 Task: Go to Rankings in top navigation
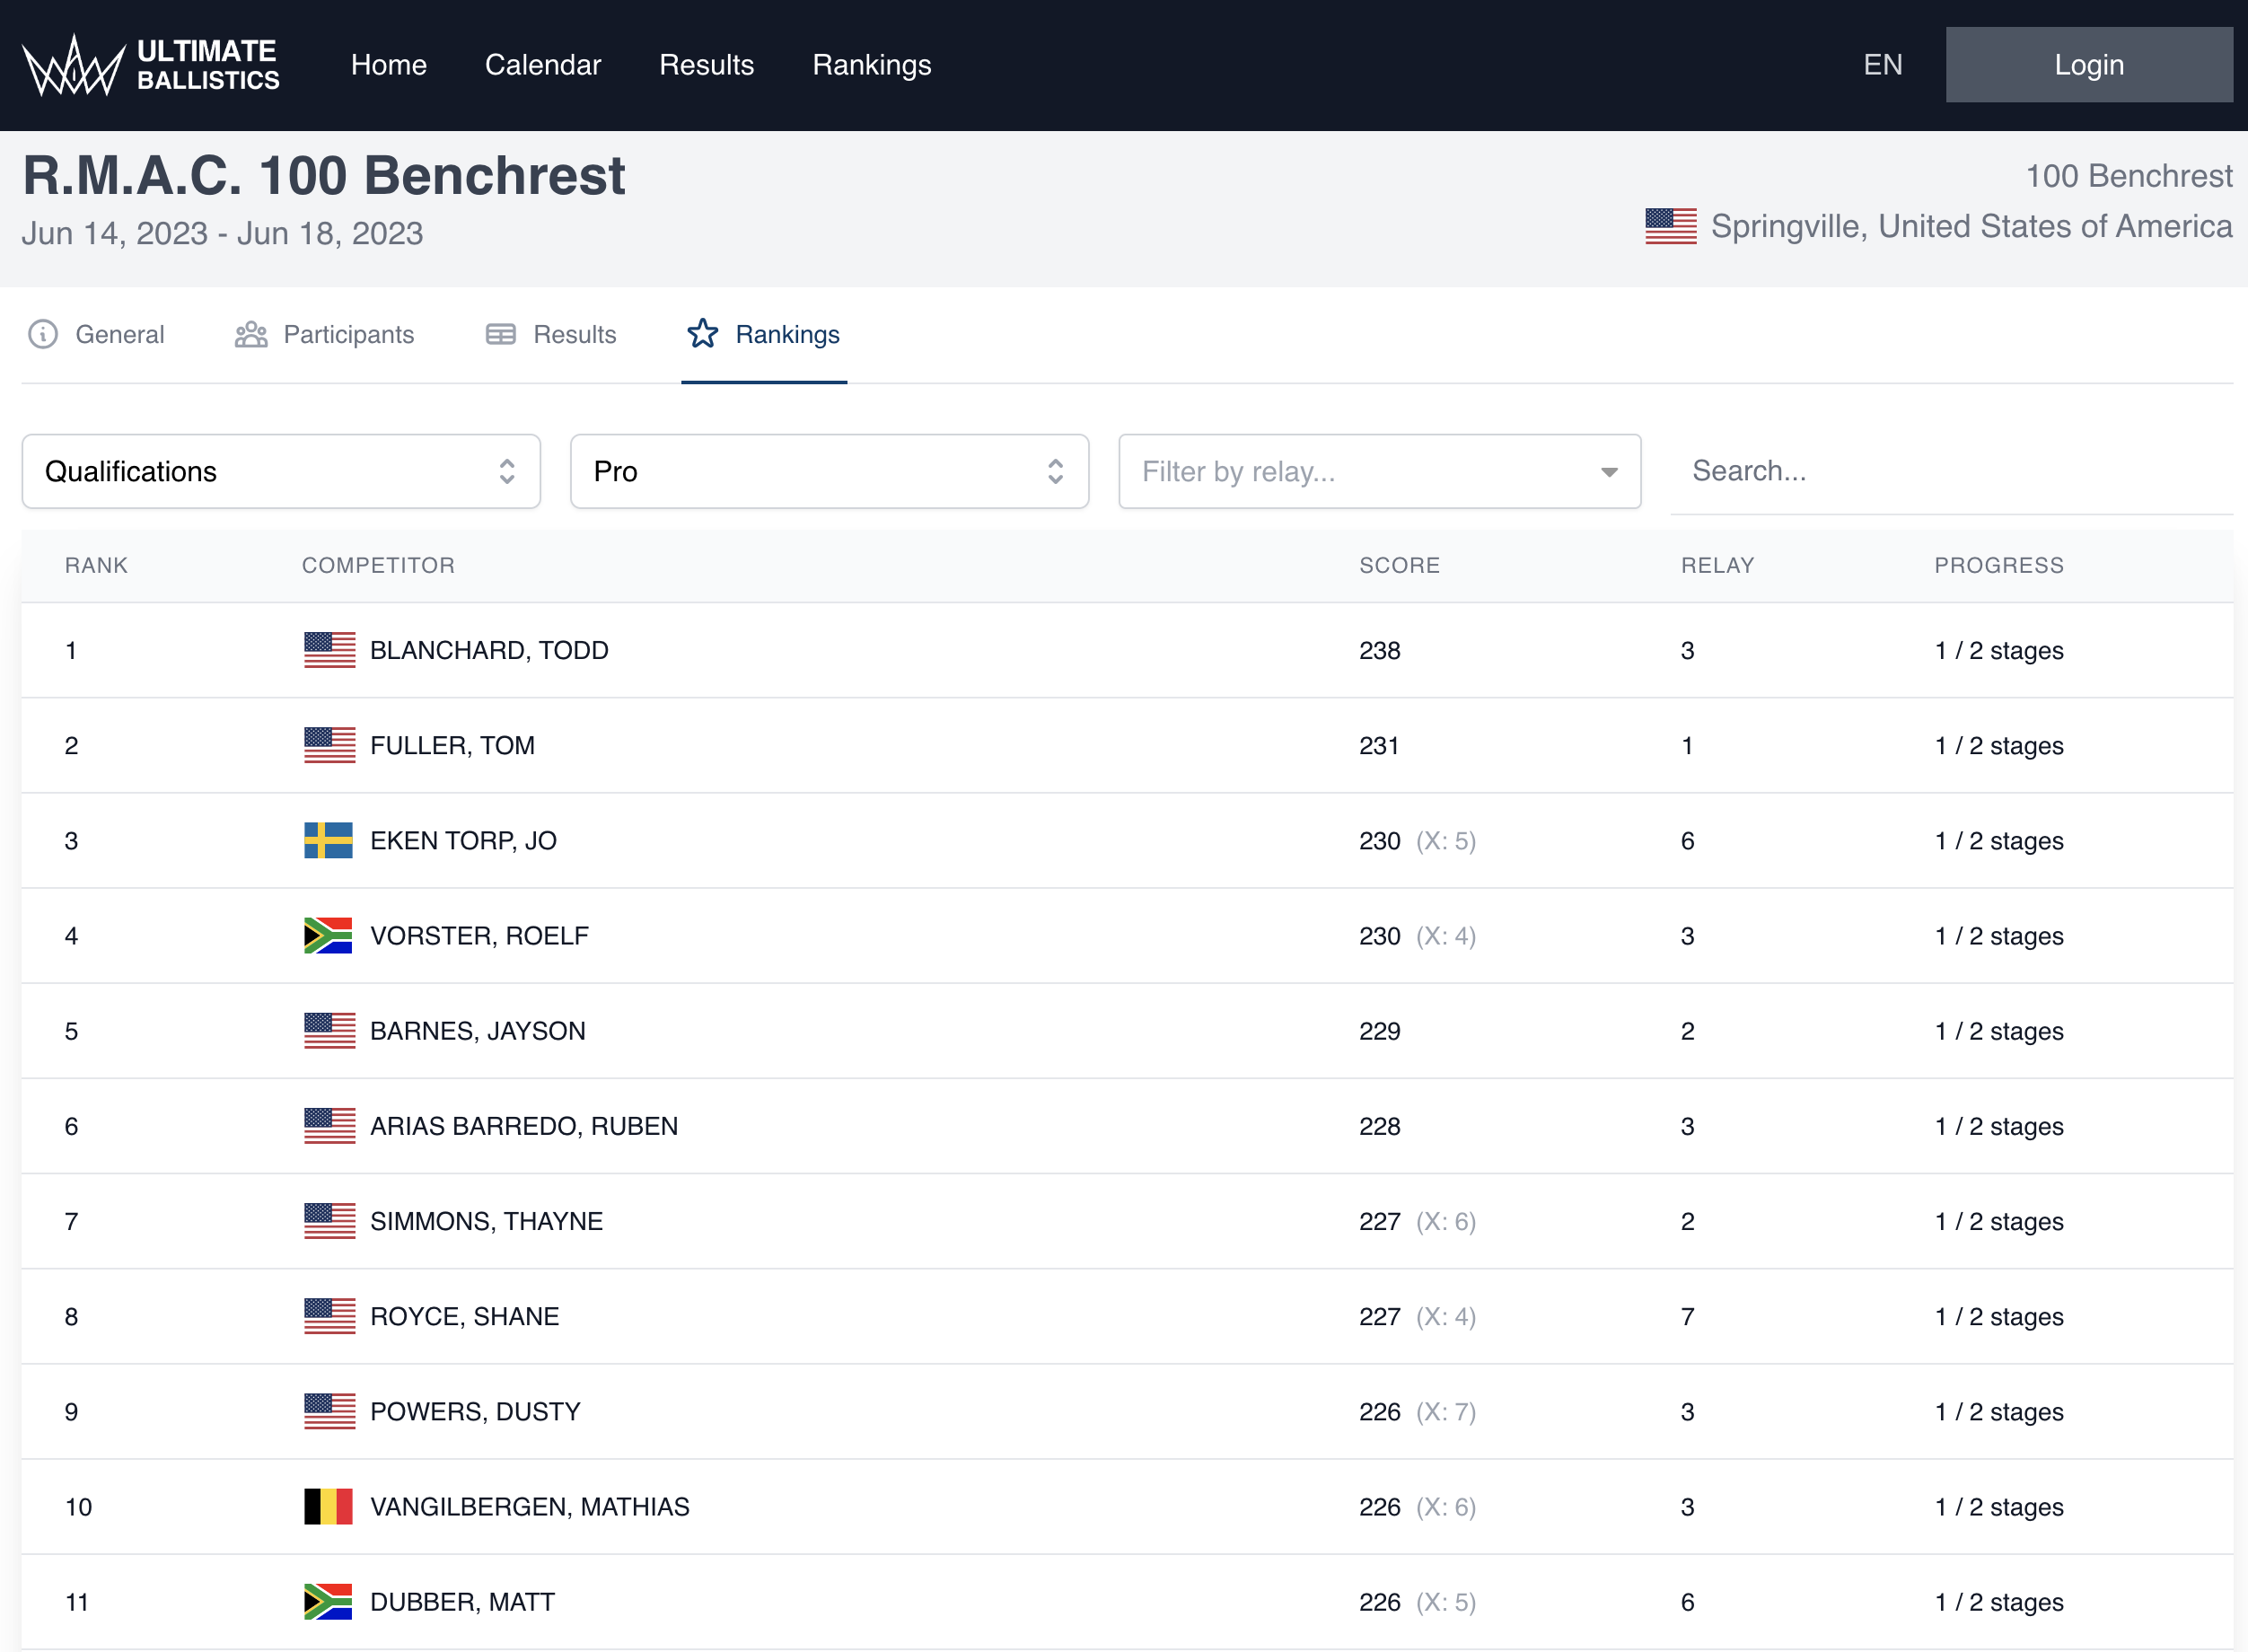click(871, 65)
